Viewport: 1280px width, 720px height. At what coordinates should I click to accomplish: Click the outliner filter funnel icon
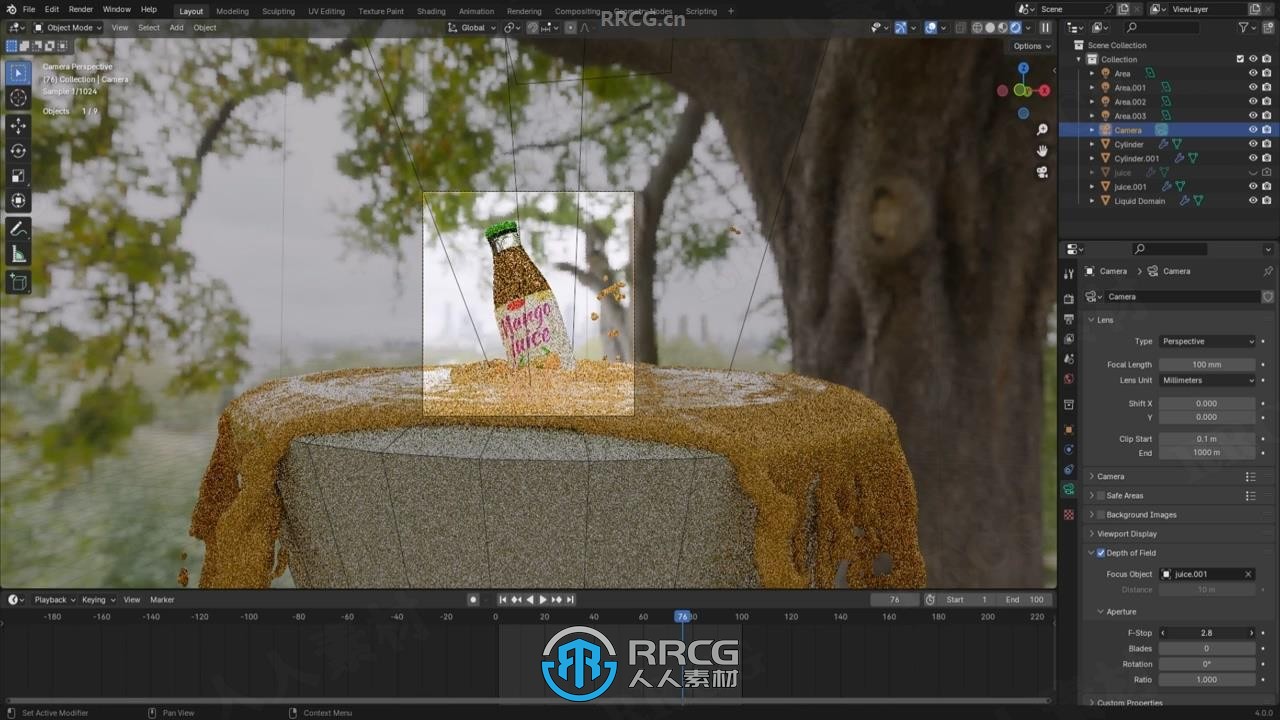click(x=1245, y=28)
